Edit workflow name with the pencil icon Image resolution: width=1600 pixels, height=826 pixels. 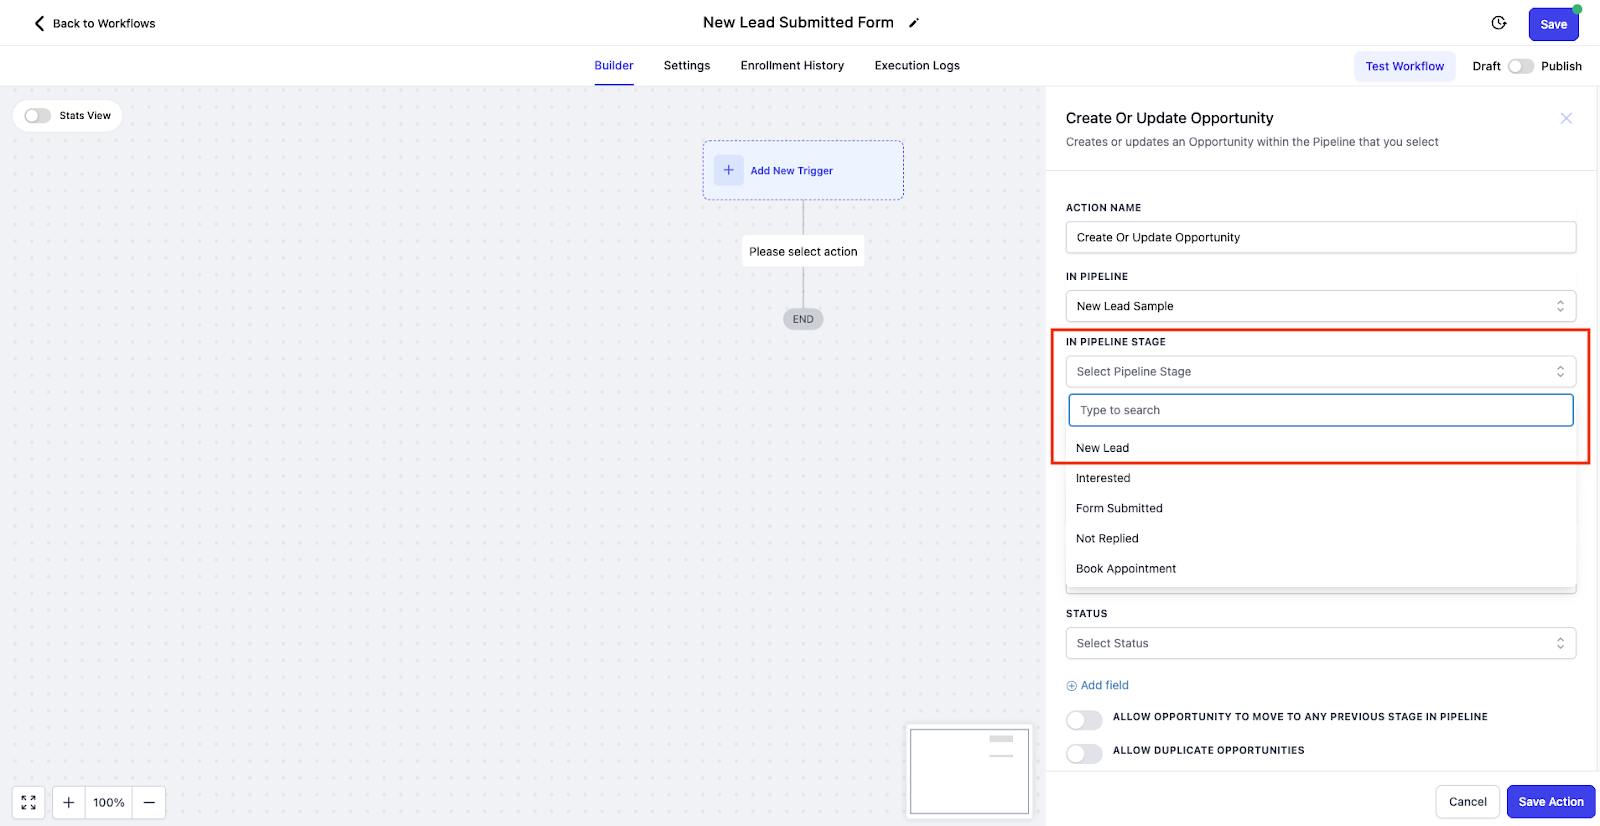914,23
